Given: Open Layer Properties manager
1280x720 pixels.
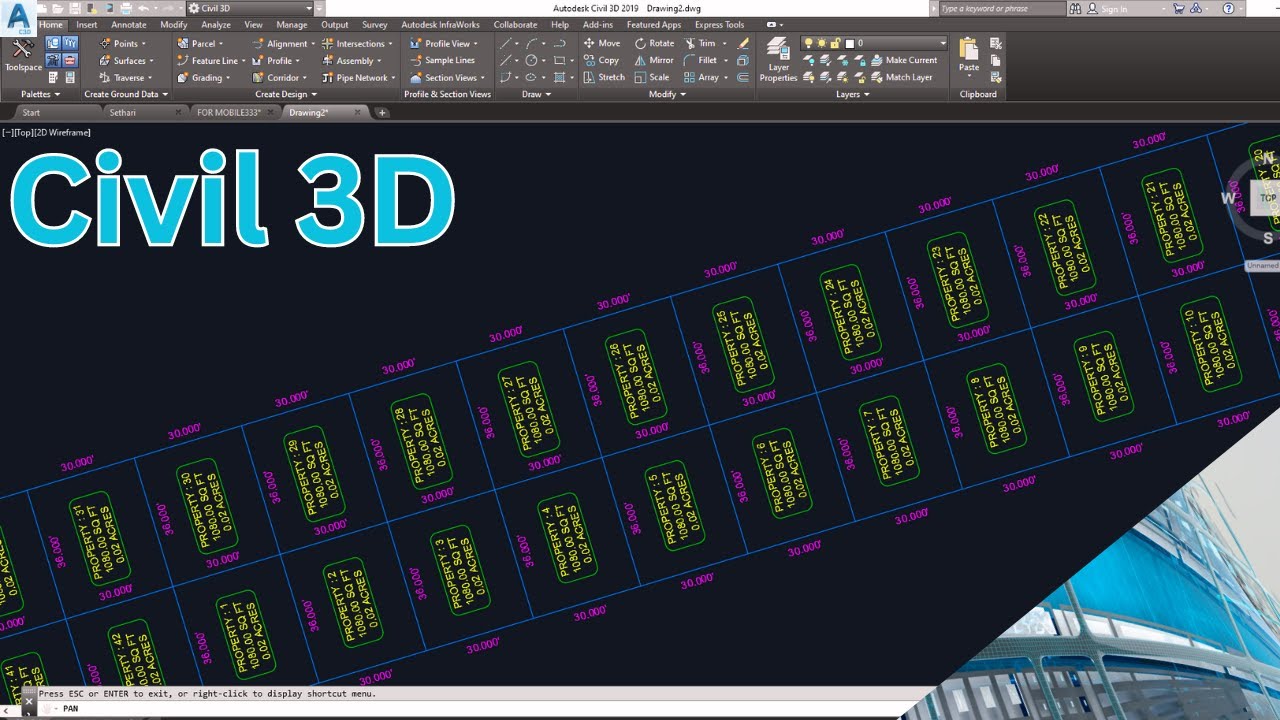Looking at the screenshot, I should pos(778,60).
